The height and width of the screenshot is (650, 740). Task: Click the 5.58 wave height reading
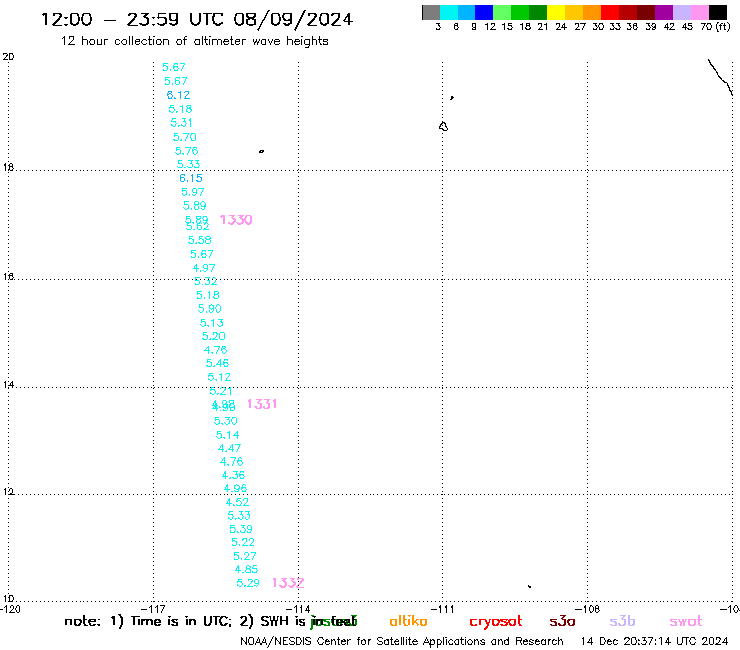tap(200, 240)
